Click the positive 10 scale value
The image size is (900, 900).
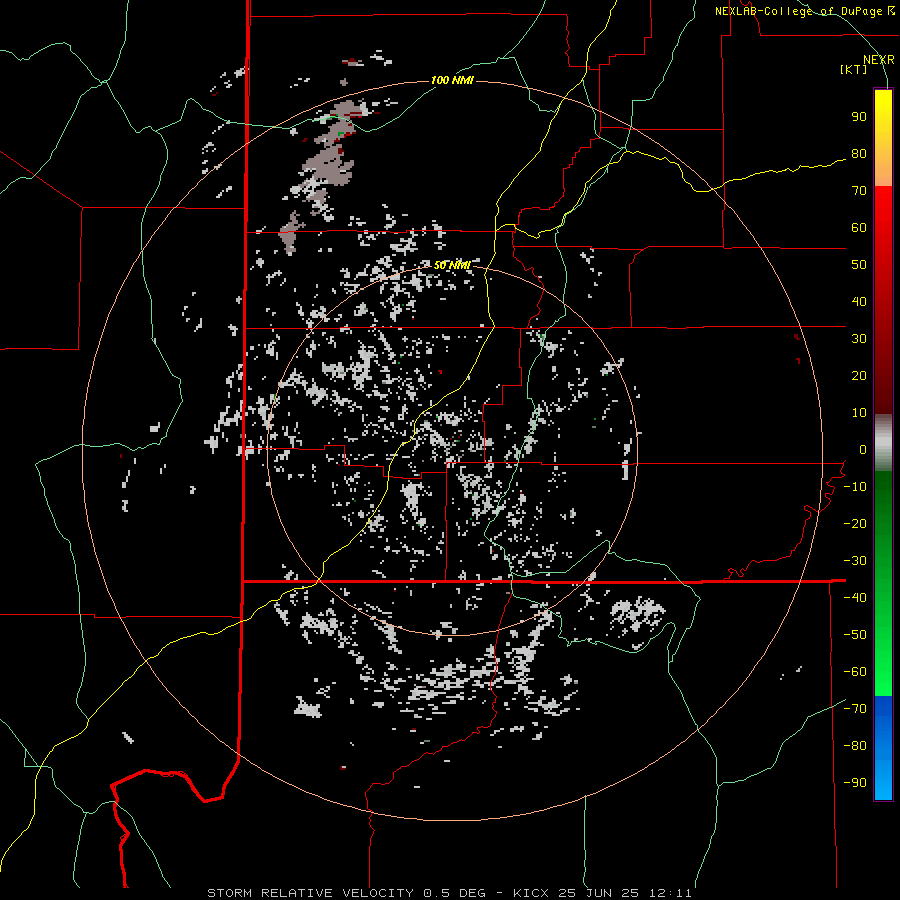pos(859,413)
